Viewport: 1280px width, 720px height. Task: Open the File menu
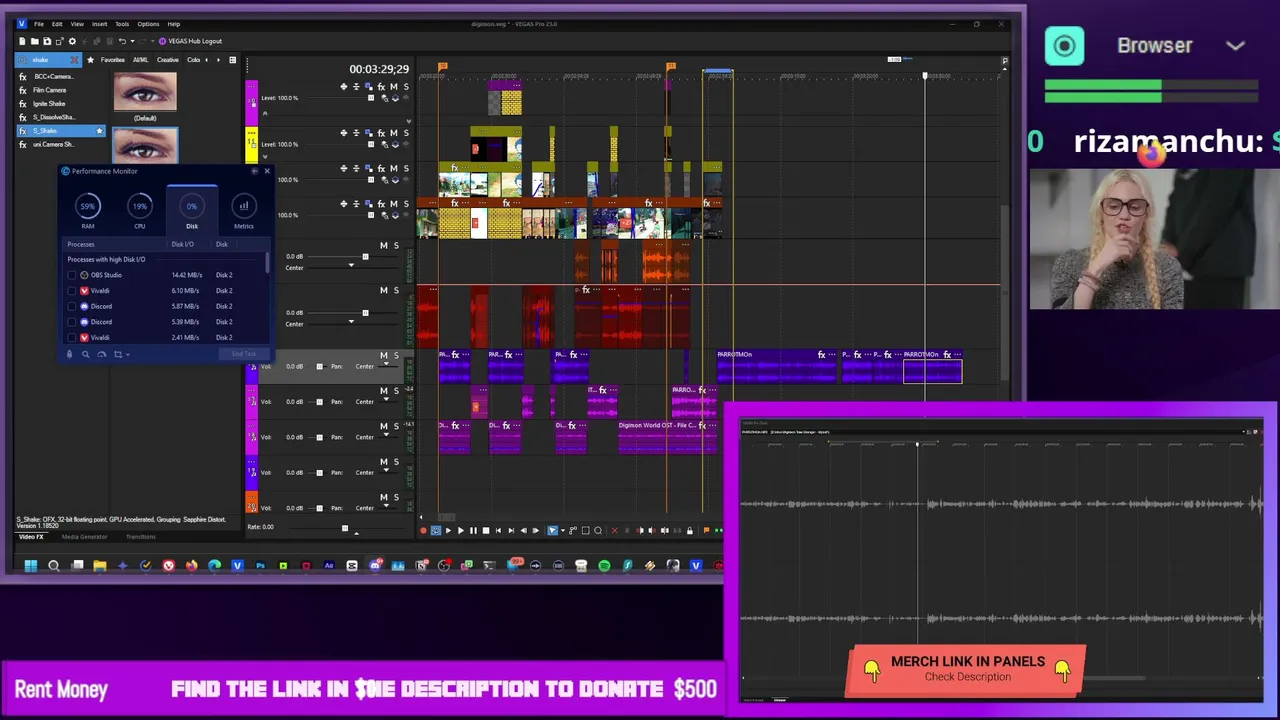(39, 24)
